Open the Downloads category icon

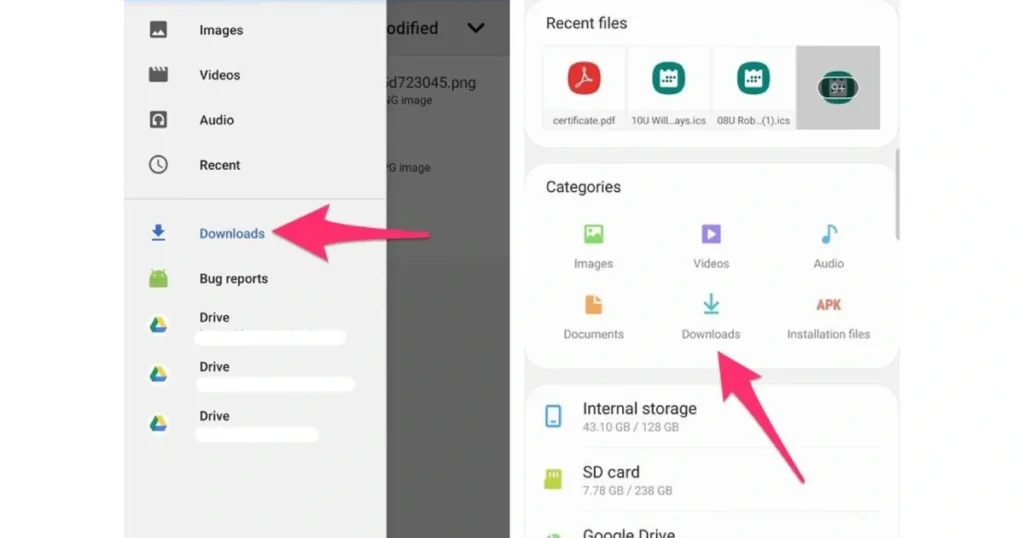(x=711, y=304)
